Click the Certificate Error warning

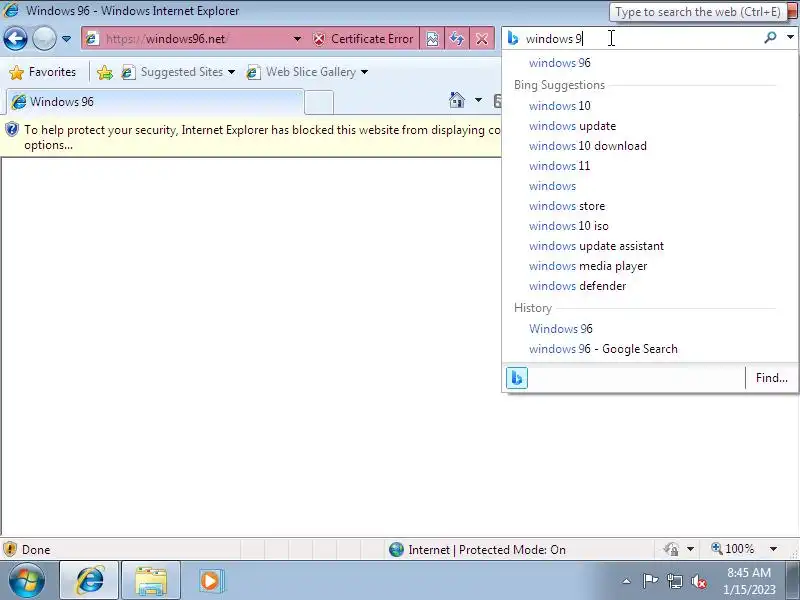click(x=363, y=39)
